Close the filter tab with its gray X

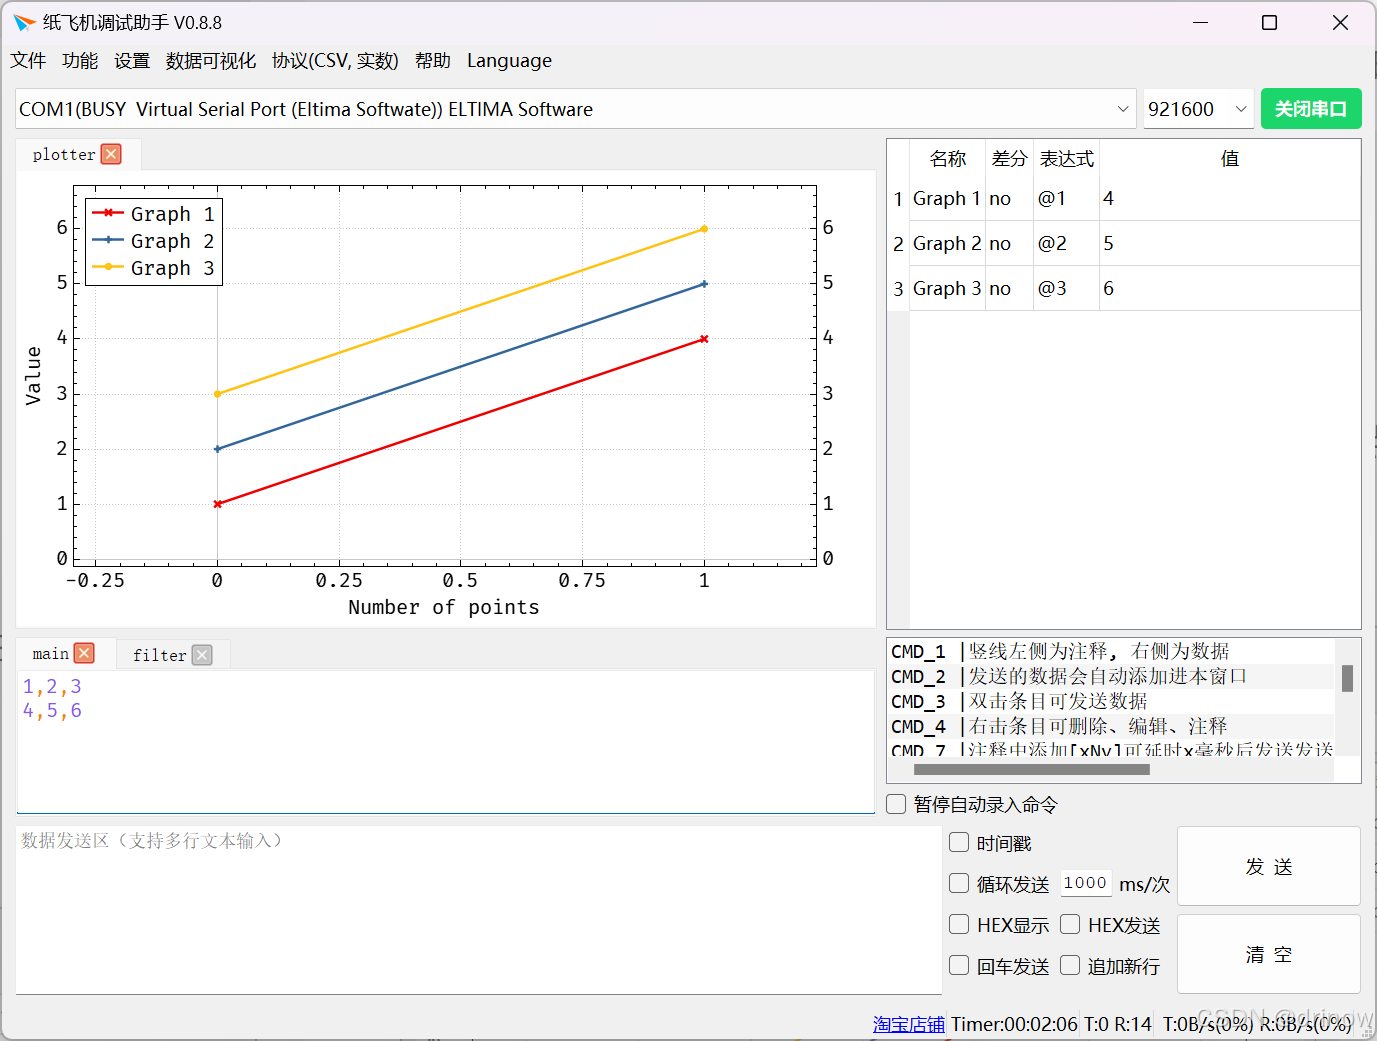[x=203, y=655]
